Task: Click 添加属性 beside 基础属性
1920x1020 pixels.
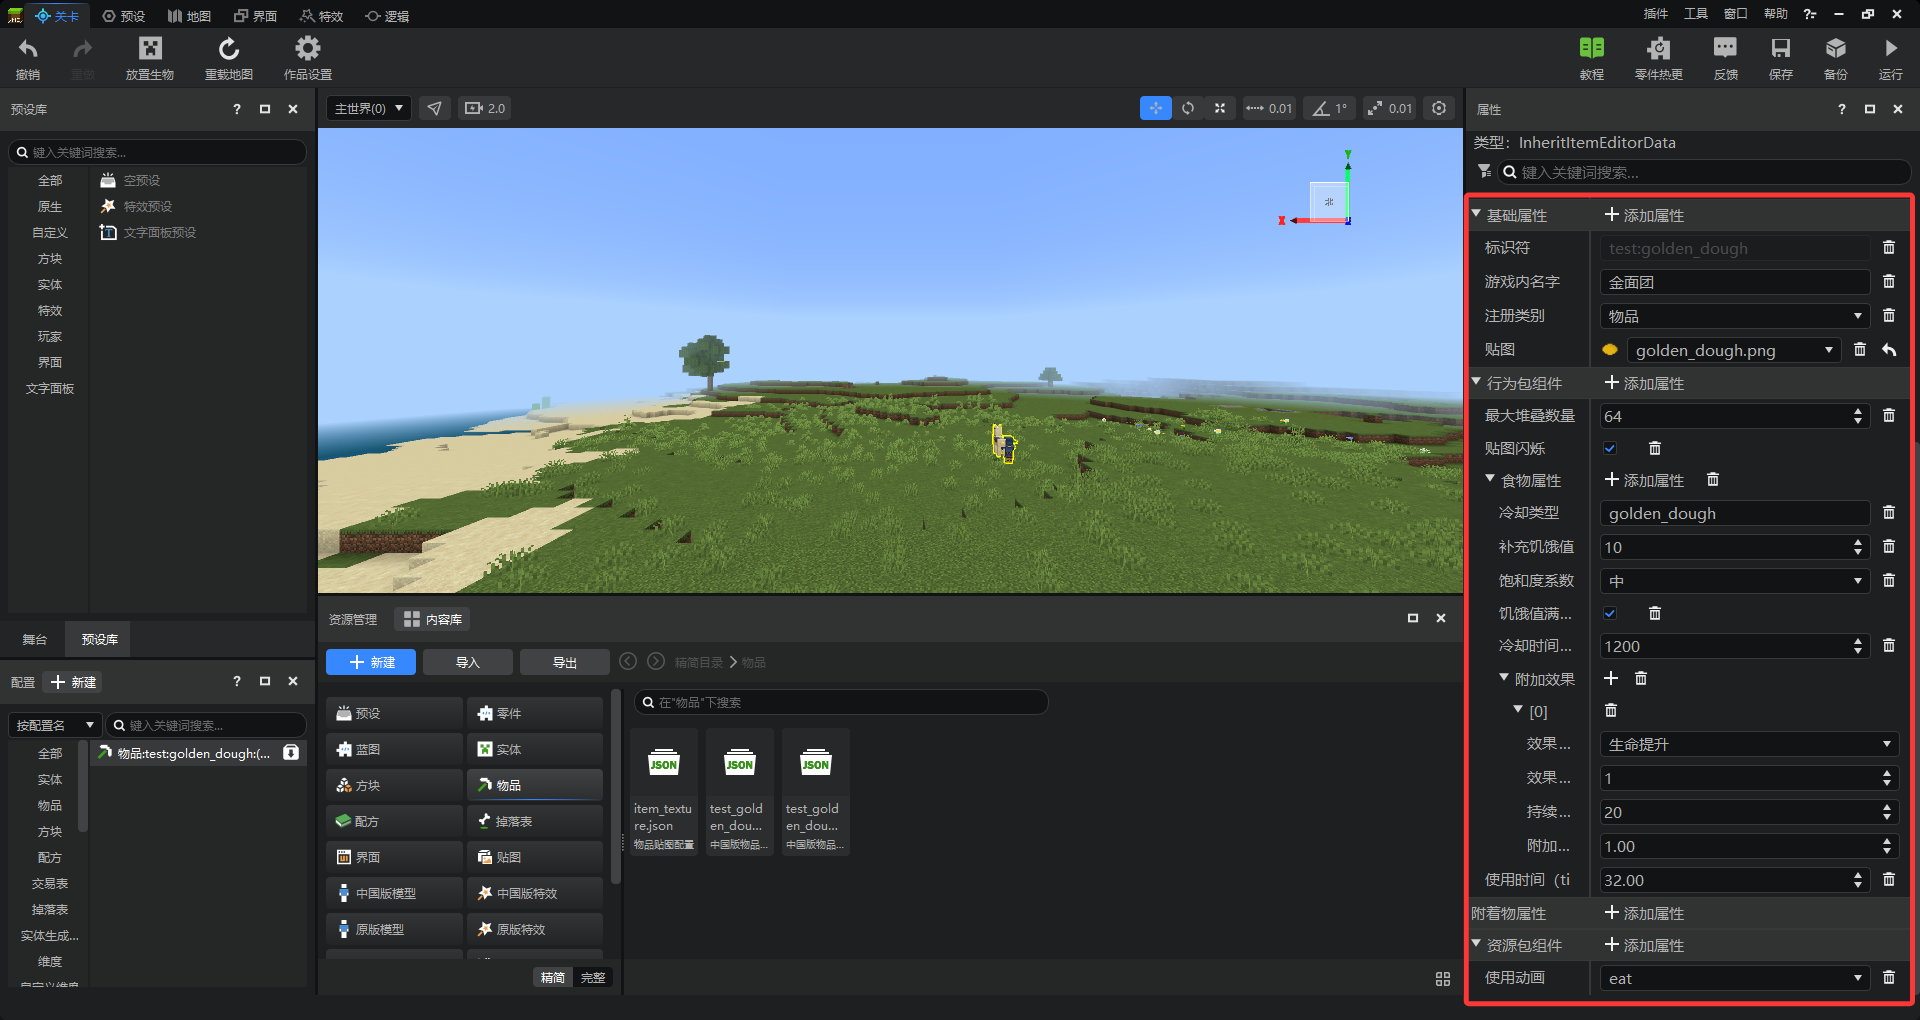Action: [1644, 215]
